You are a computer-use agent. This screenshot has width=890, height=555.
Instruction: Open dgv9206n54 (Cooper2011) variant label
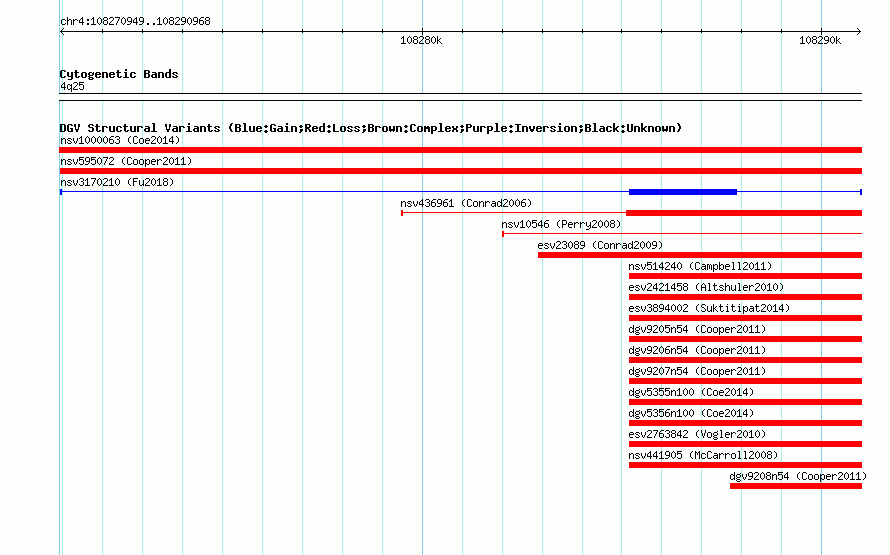(x=697, y=350)
